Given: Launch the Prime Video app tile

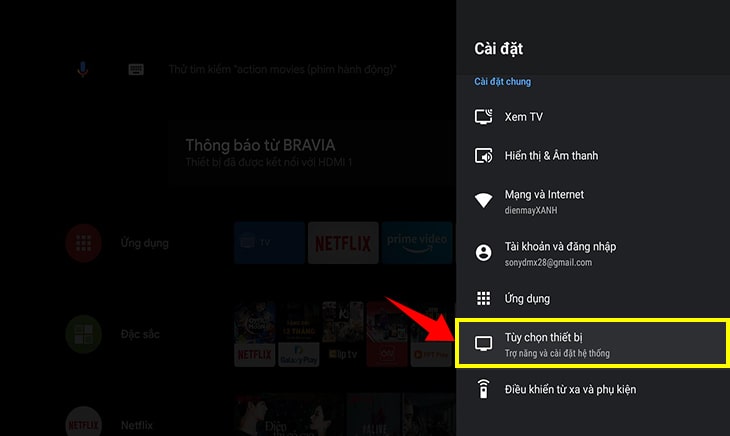Looking at the screenshot, I should [417, 243].
